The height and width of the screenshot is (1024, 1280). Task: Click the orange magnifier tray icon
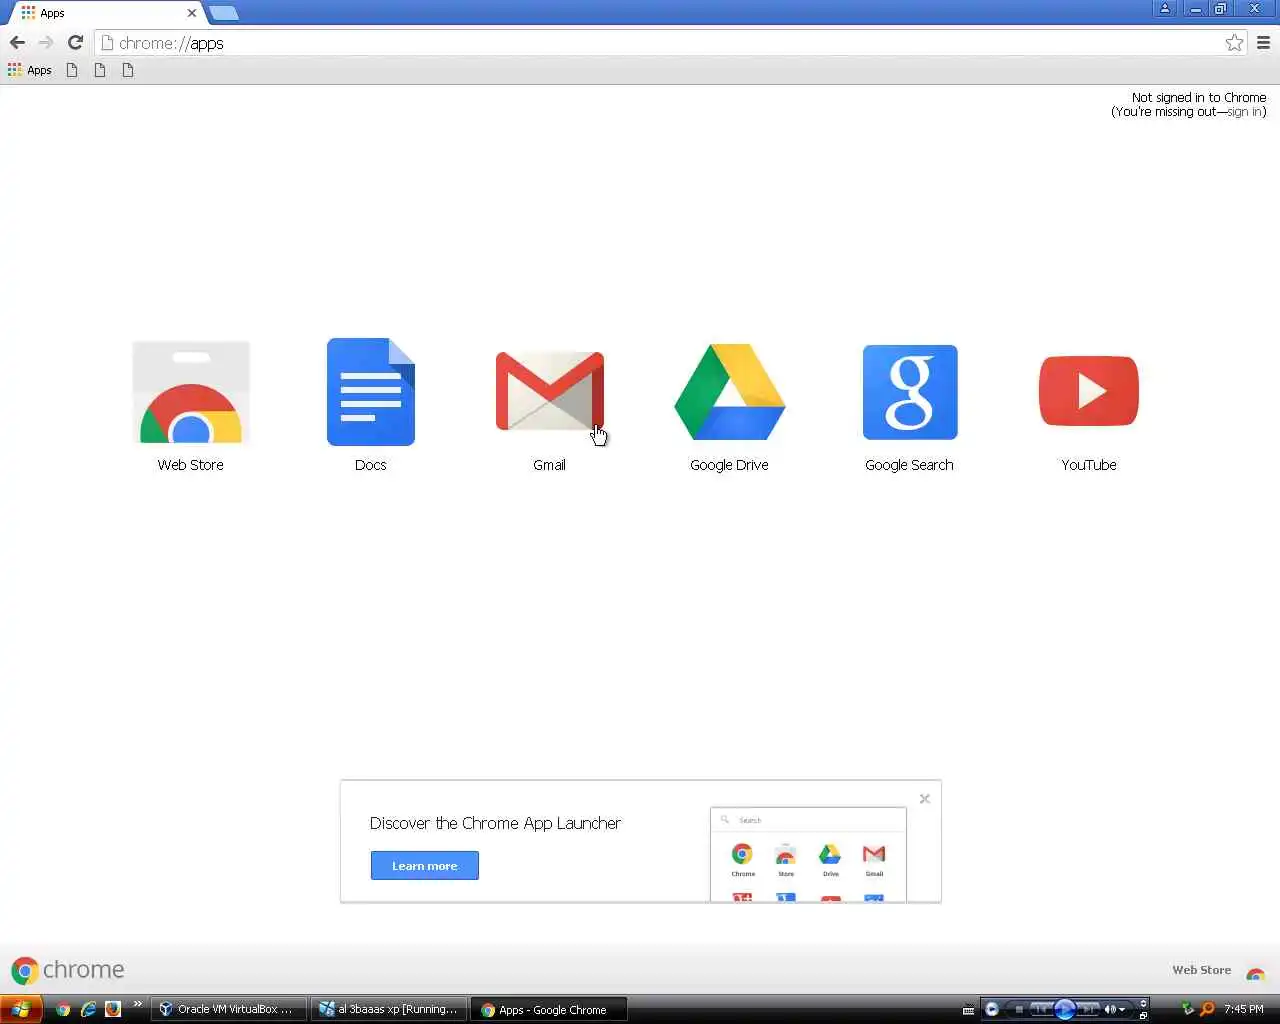click(1207, 1009)
